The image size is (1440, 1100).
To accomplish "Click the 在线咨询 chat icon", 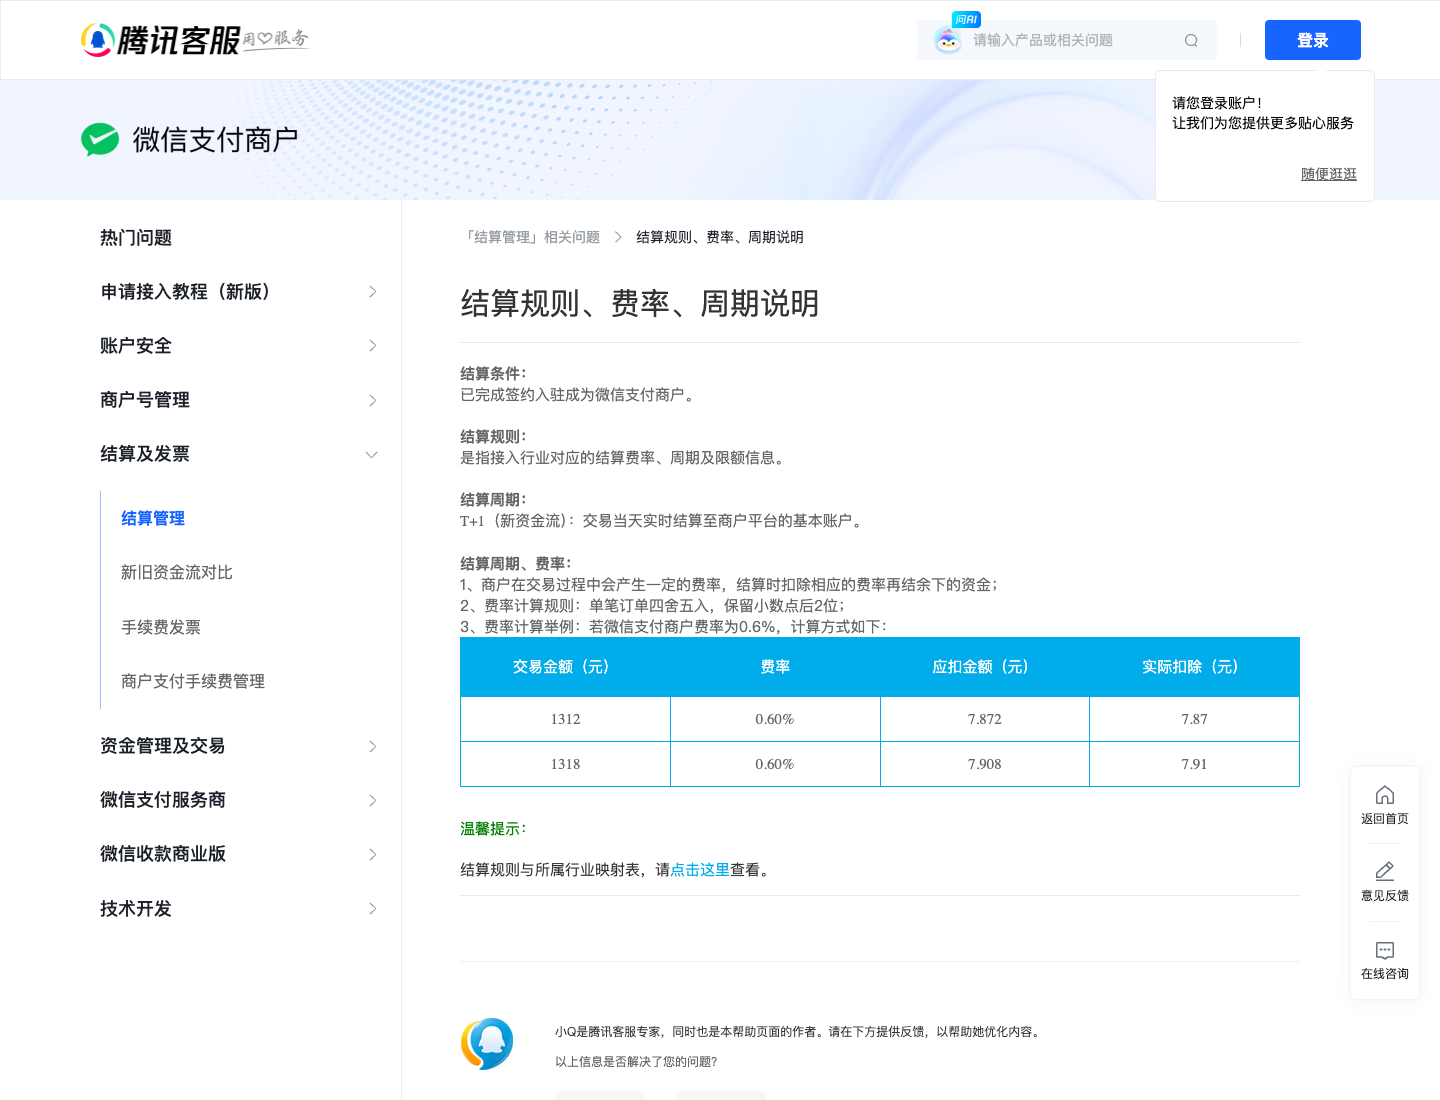I will [1385, 950].
